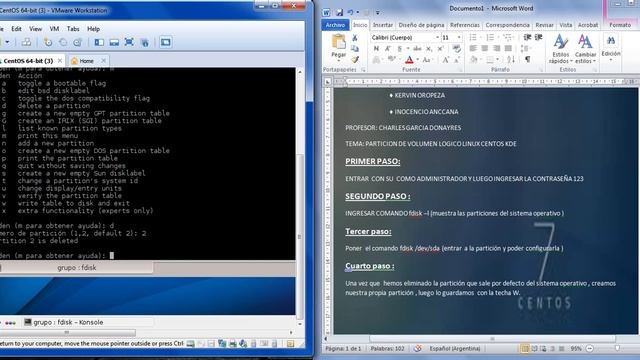
Task: Click the sort (A-Z) icon in Párrafo
Action: pyautogui.click(x=511, y=60)
